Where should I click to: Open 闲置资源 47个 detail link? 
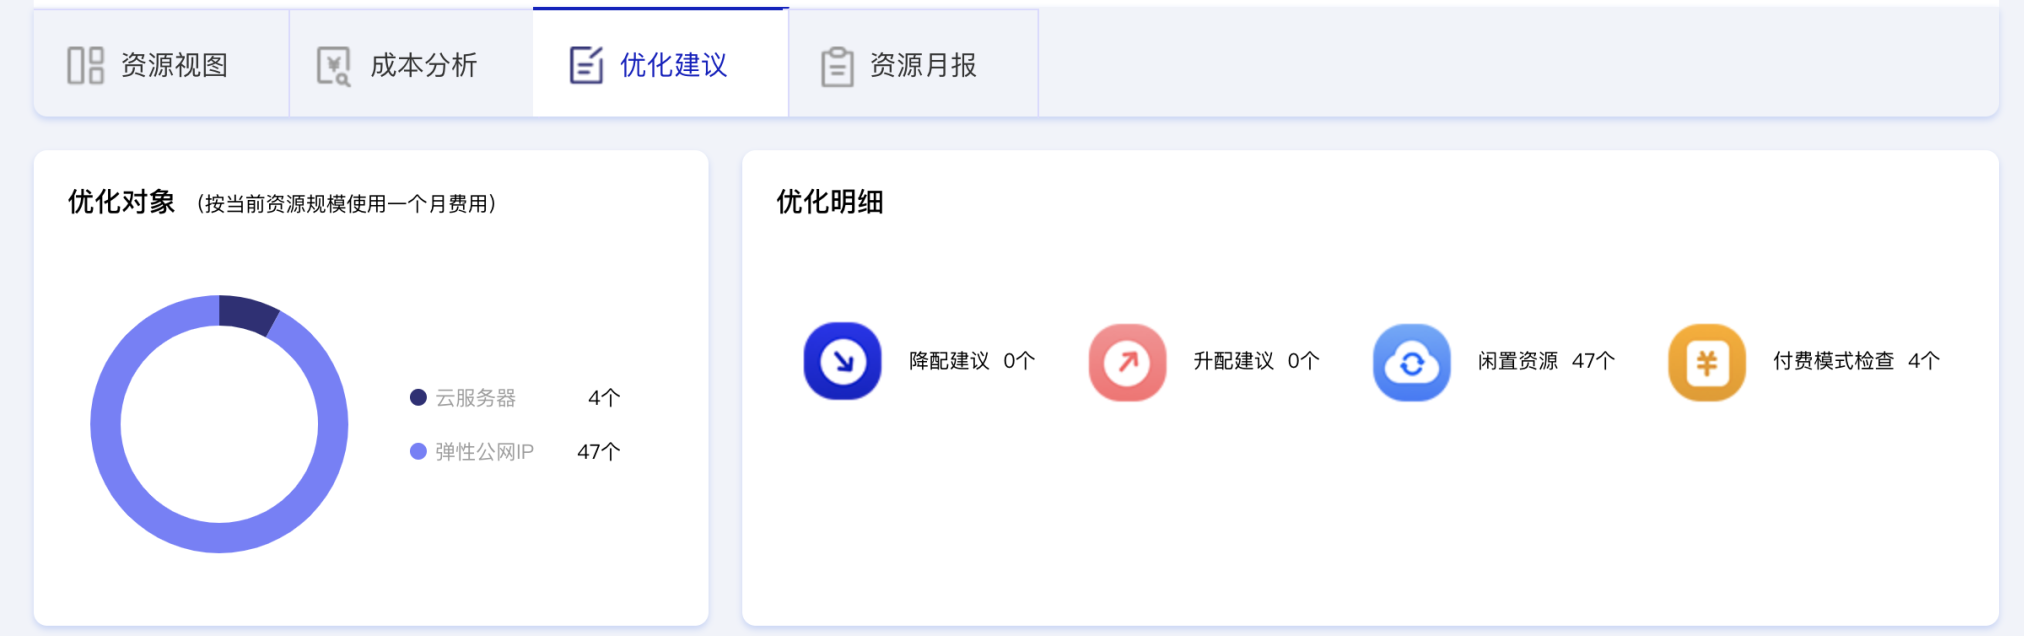tap(1546, 361)
